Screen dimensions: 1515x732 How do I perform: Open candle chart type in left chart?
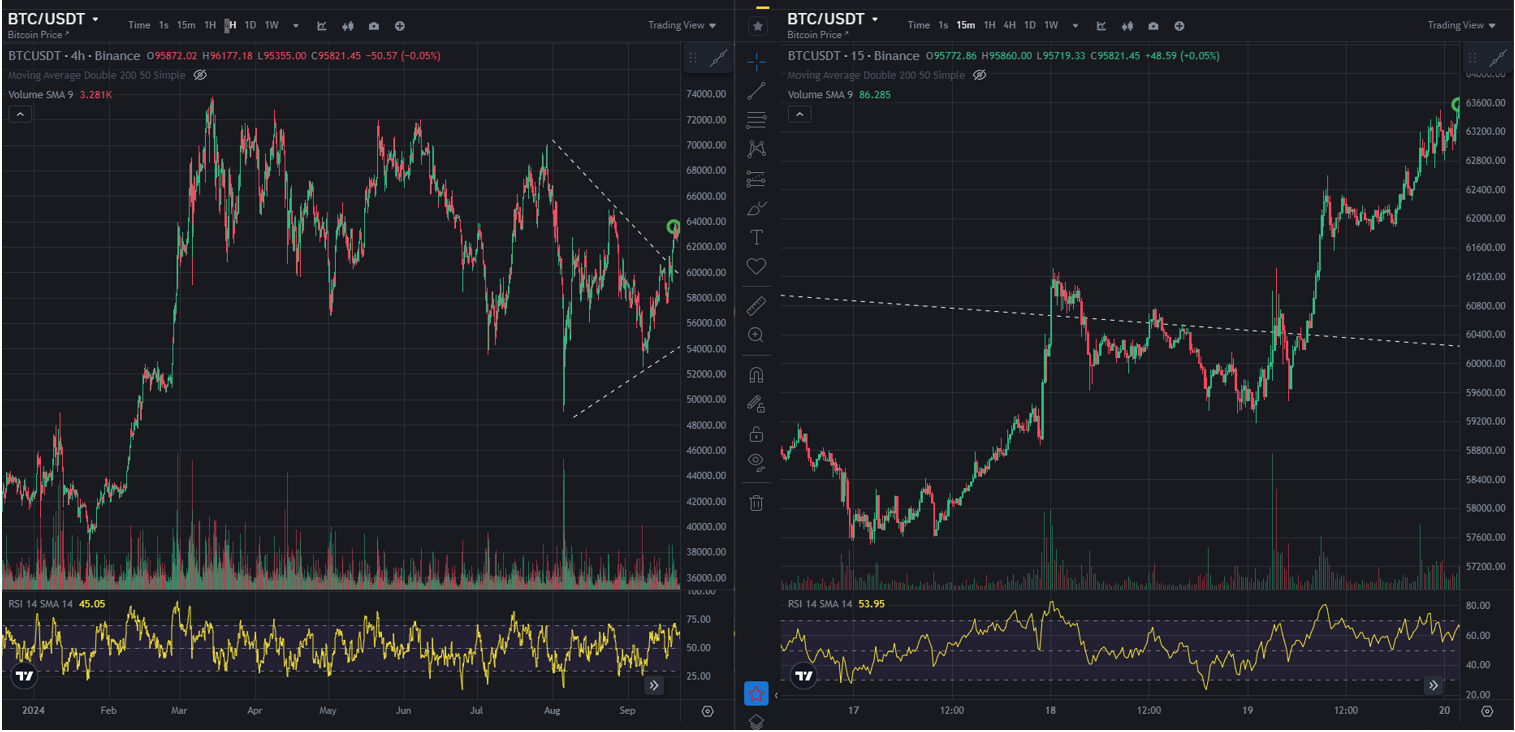tap(348, 25)
